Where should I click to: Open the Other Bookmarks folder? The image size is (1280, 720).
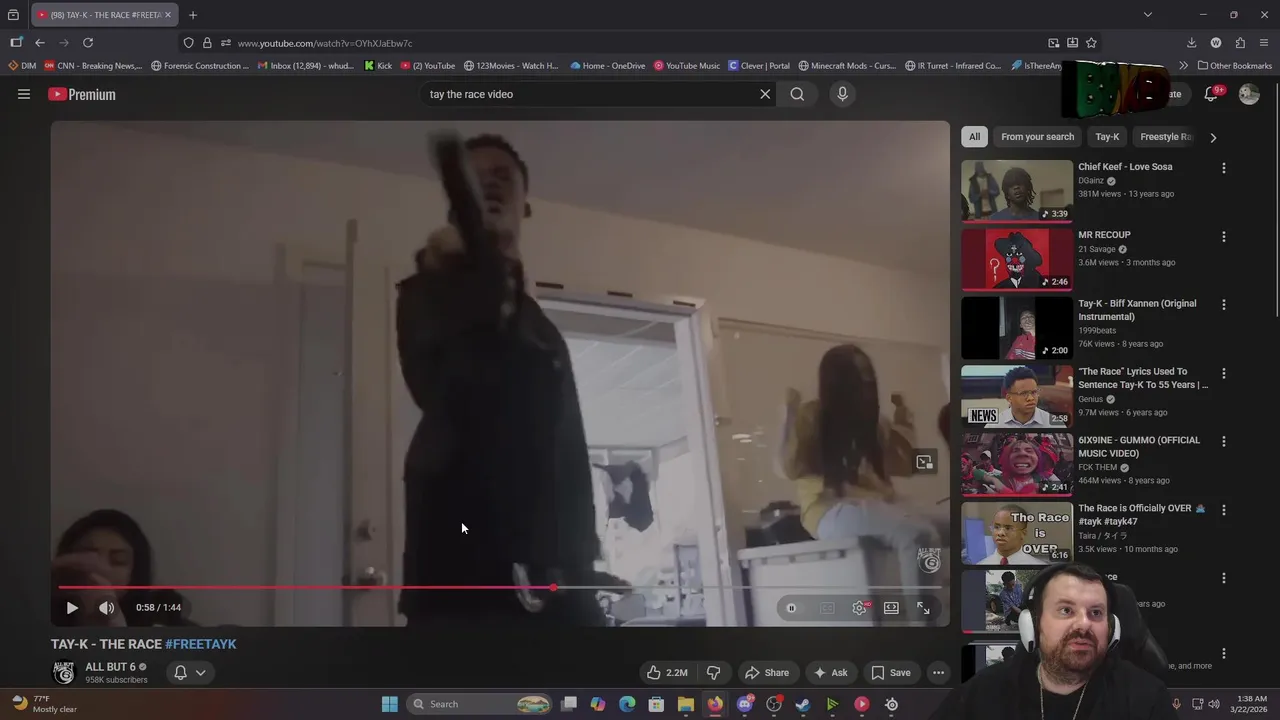1234,66
